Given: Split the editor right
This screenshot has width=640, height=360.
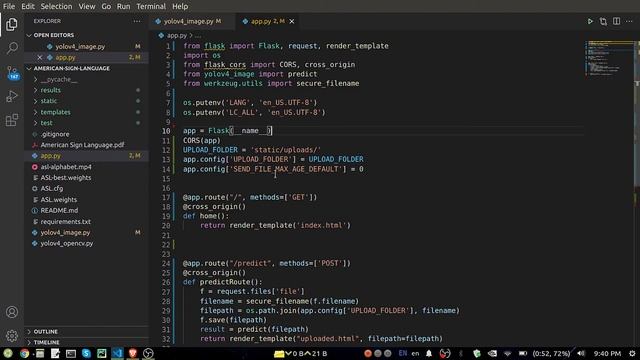Looking at the screenshot, I should [x=616, y=21].
